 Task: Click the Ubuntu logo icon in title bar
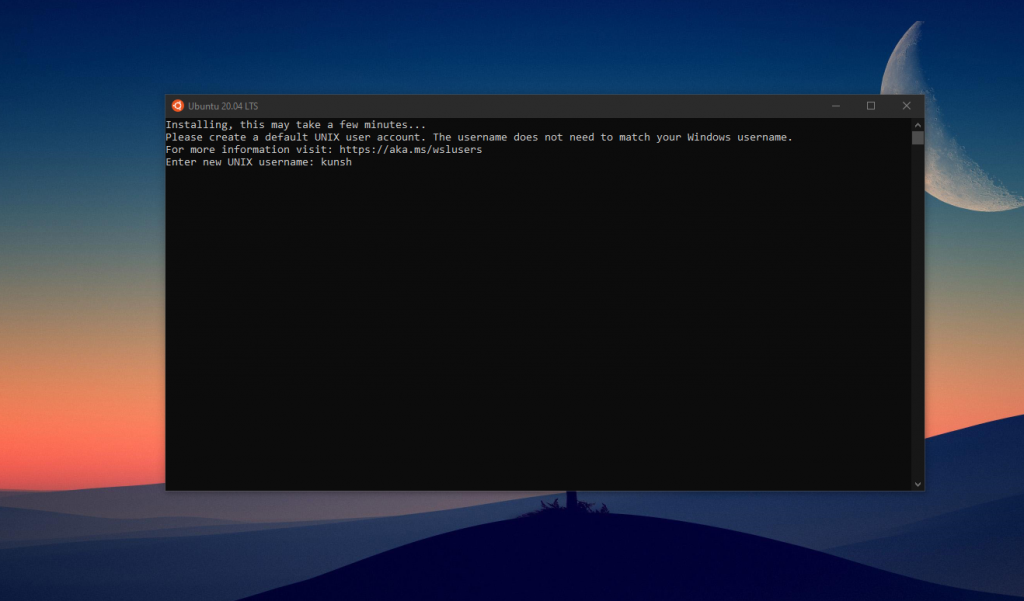(177, 106)
